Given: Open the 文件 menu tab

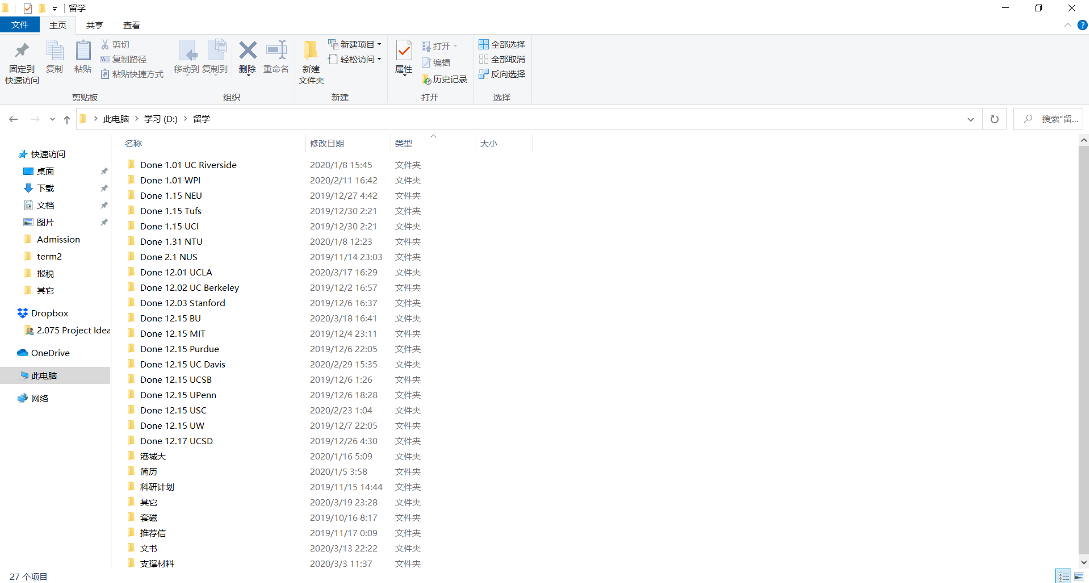Looking at the screenshot, I should coord(19,24).
